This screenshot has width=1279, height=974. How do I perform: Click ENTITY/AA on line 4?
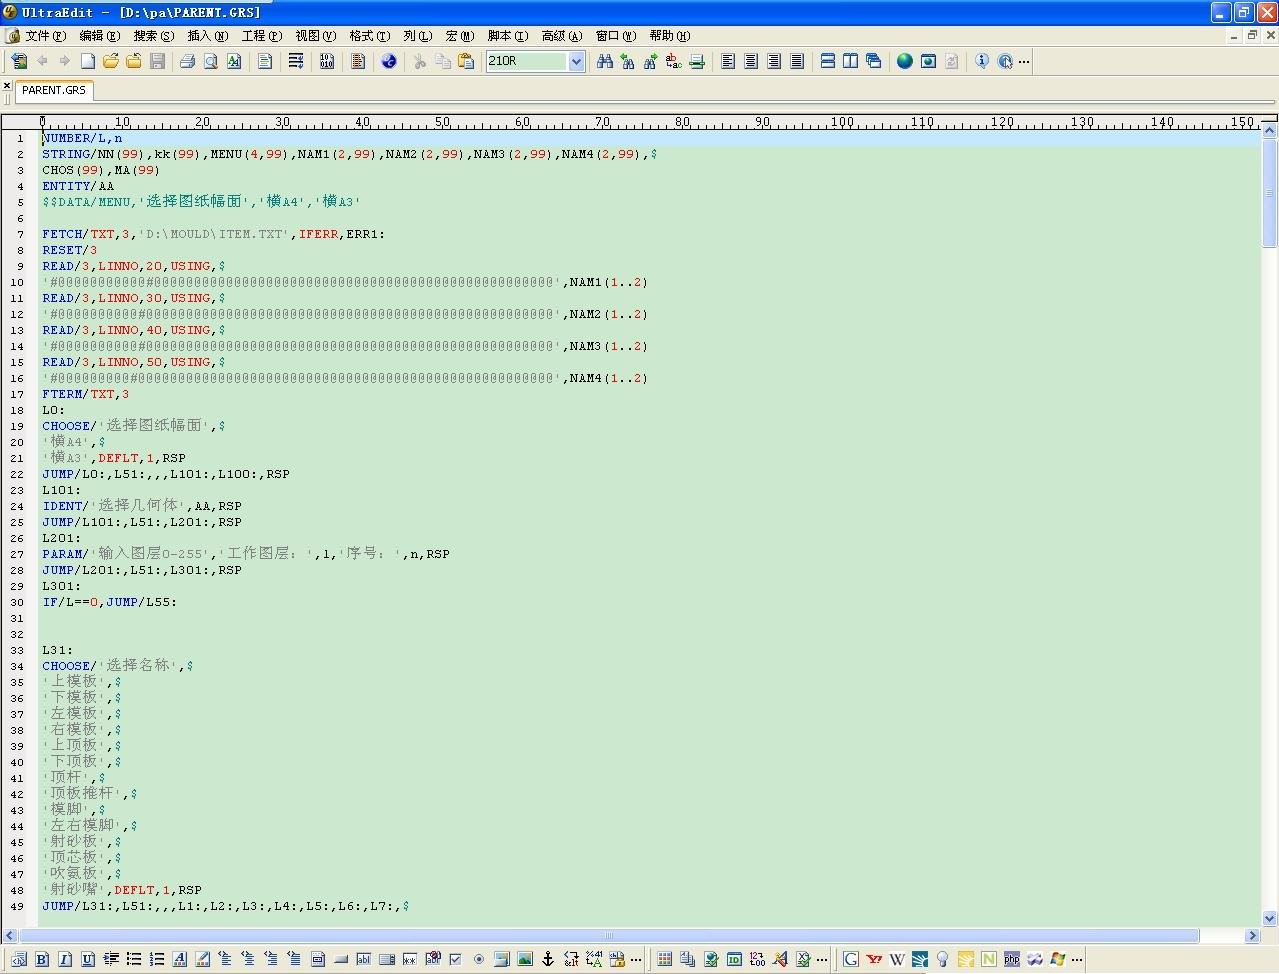(78, 186)
